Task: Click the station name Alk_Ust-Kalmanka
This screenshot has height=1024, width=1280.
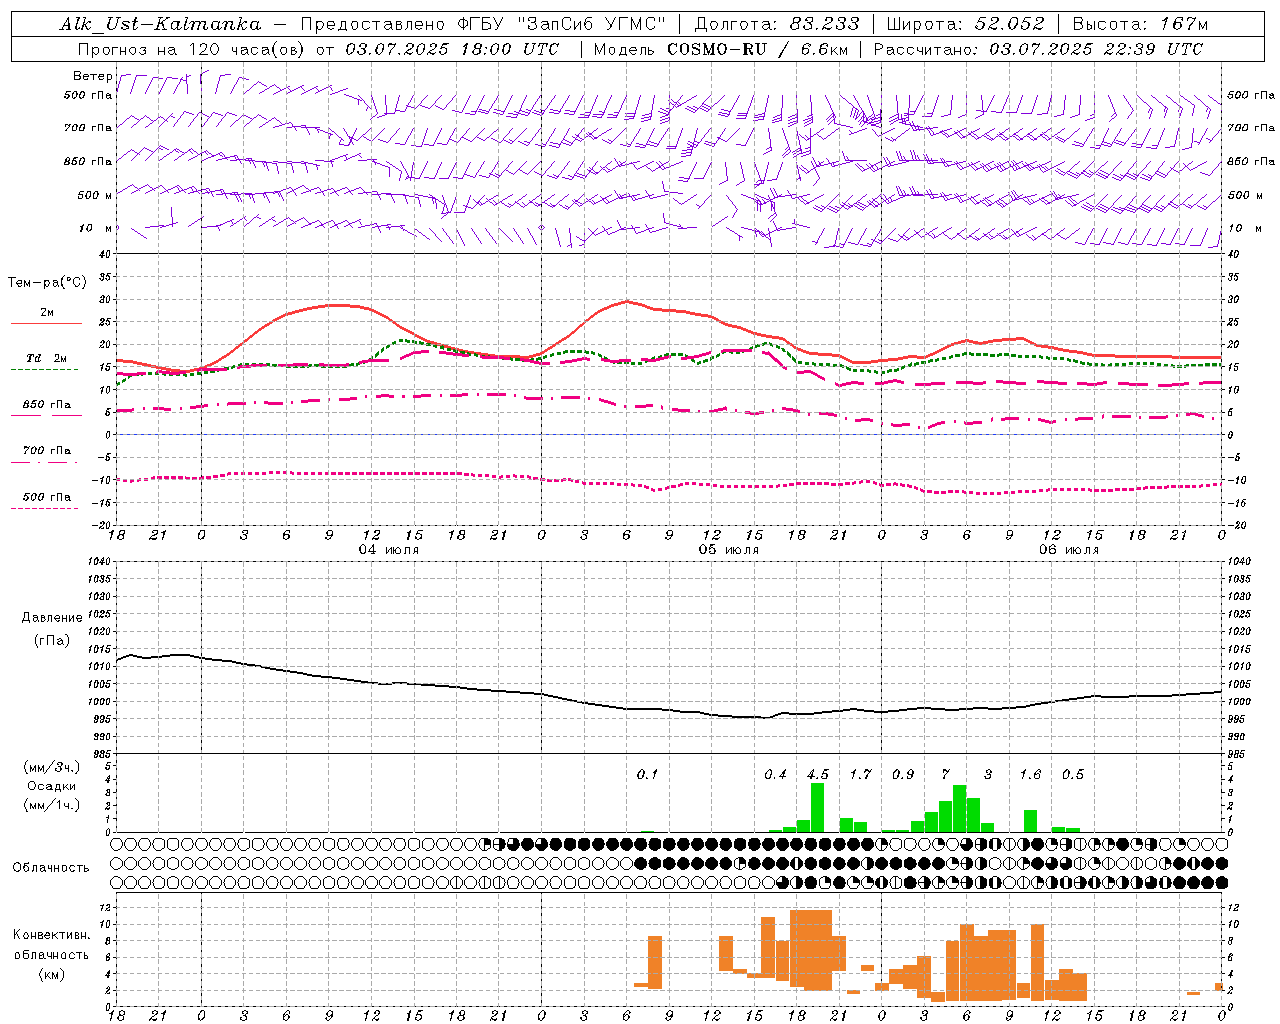Action: (x=160, y=24)
